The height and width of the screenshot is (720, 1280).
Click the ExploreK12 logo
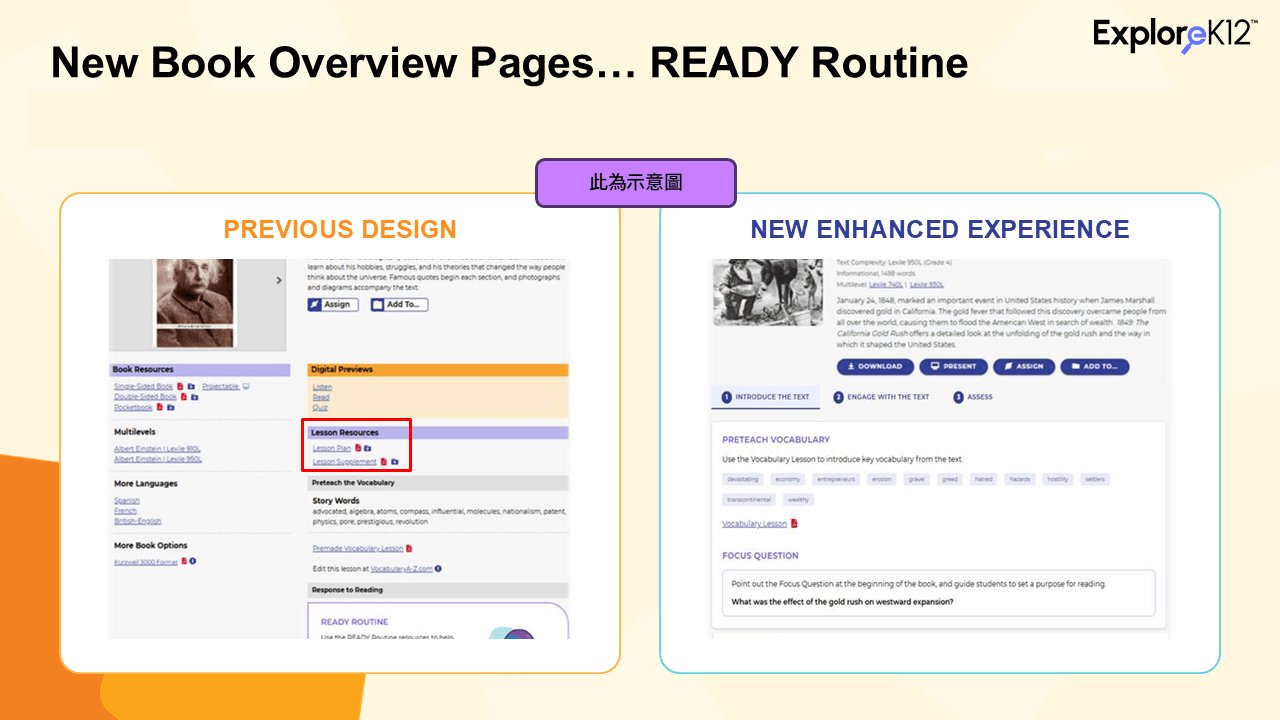tap(1175, 34)
